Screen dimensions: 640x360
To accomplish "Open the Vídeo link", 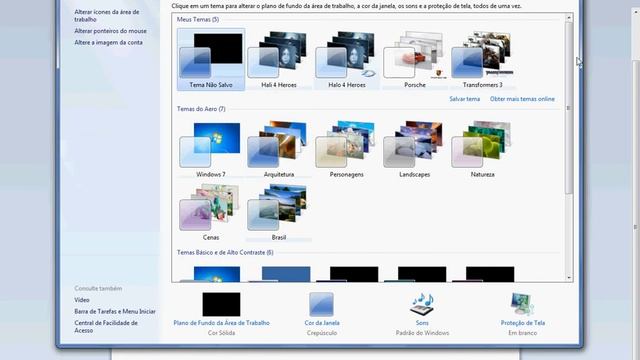I will [x=82, y=300].
